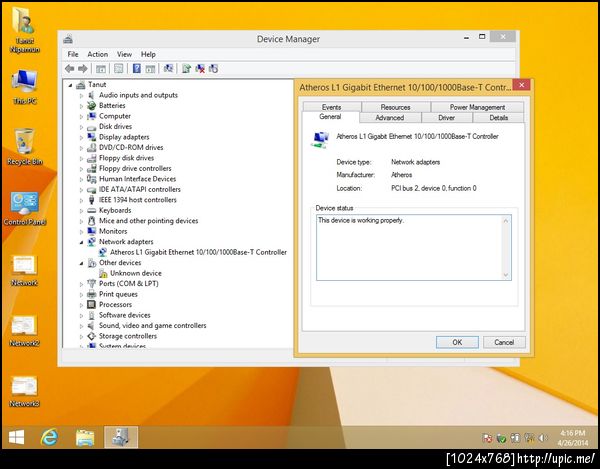Viewport: 600px width, 469px height.
Task: Select Storage controllers entry
Action: click(x=128, y=336)
